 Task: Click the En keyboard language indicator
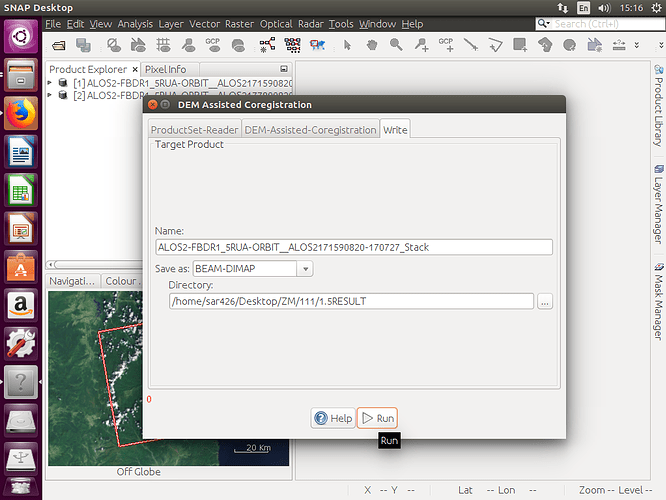pos(584,8)
